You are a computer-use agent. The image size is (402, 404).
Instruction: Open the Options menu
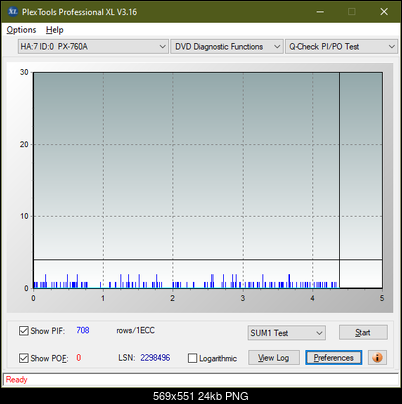tap(21, 30)
